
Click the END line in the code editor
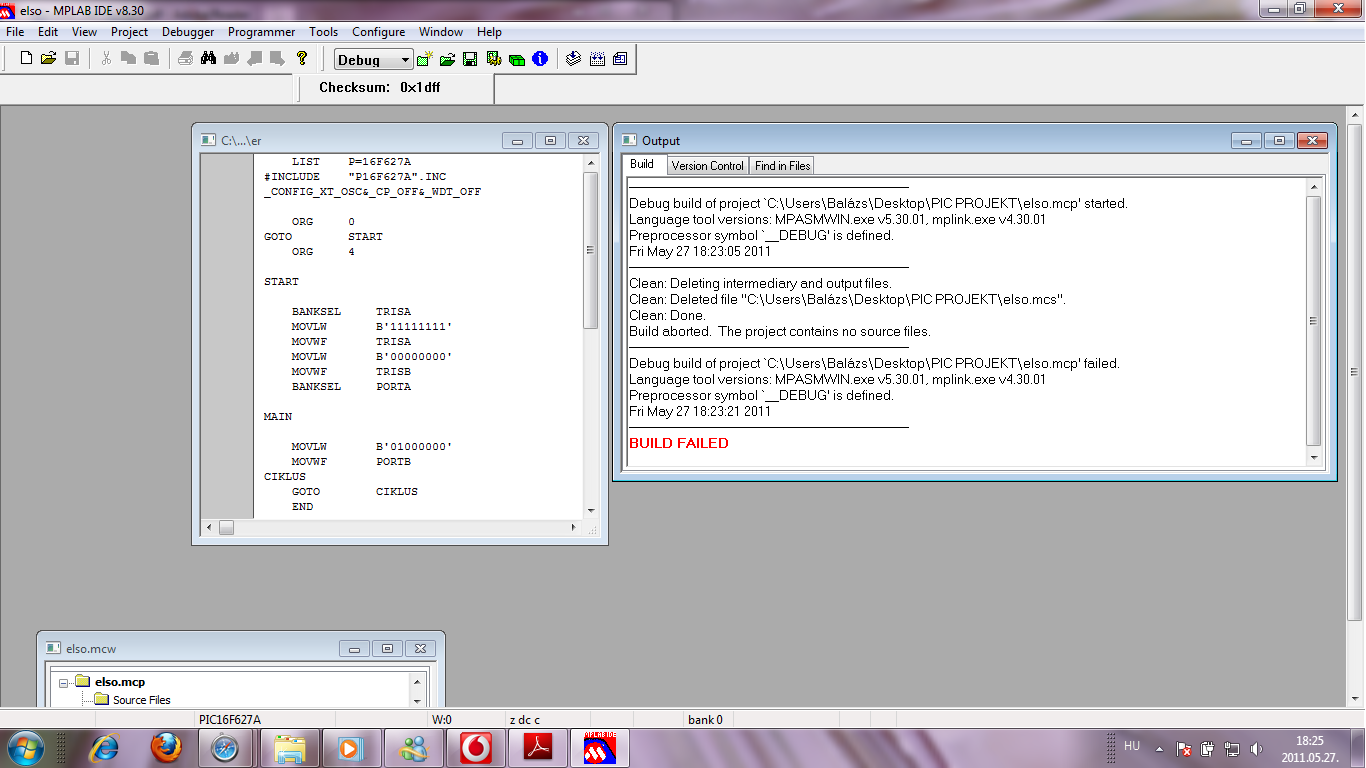pos(302,506)
